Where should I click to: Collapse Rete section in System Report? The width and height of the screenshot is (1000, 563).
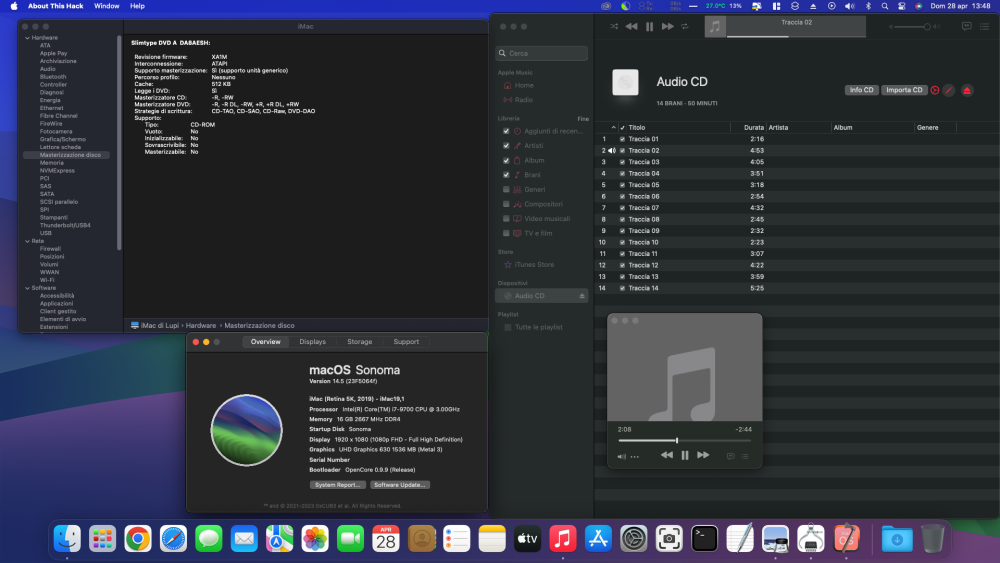click(27, 241)
